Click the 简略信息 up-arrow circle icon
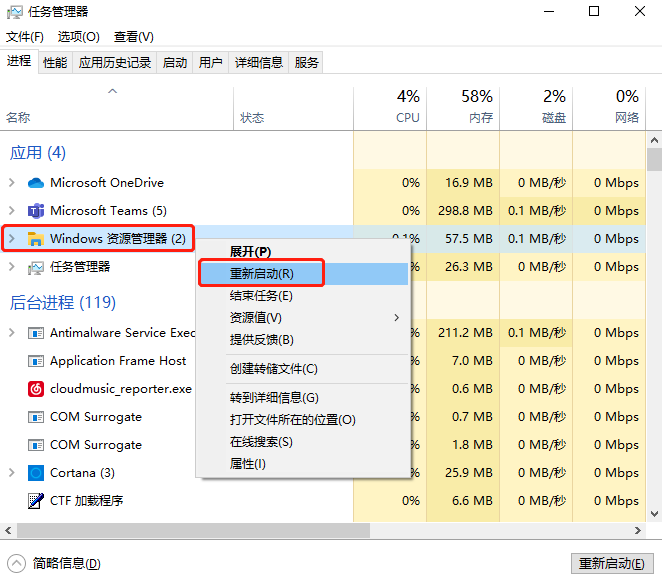 click(16, 563)
